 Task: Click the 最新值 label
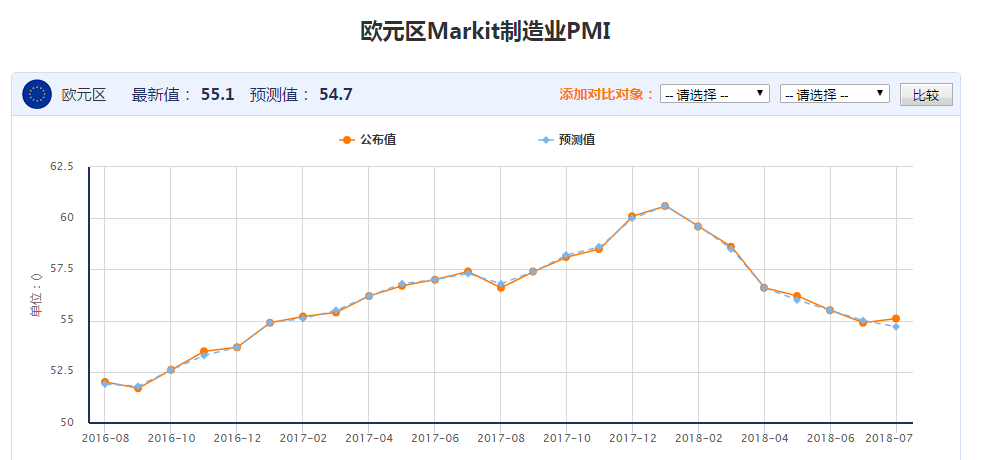(x=163, y=95)
